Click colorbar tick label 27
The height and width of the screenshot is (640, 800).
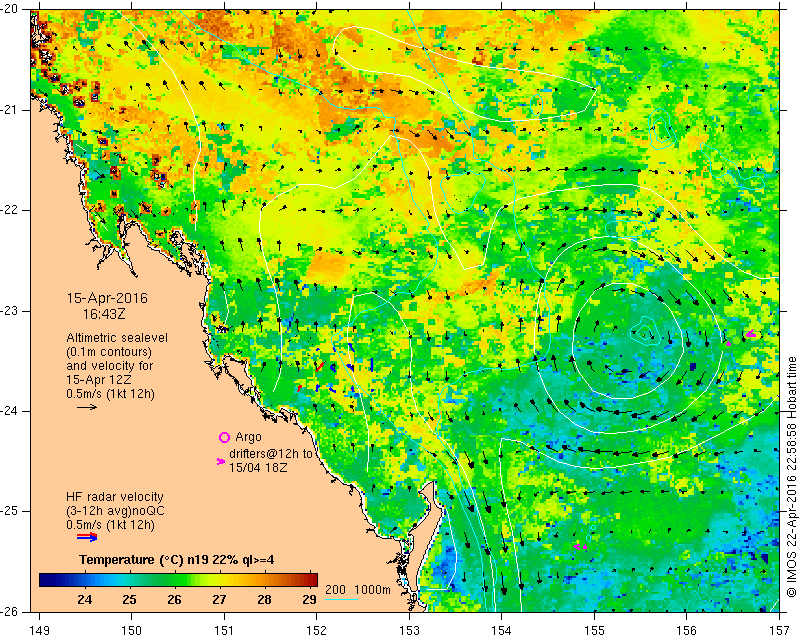pos(219,599)
